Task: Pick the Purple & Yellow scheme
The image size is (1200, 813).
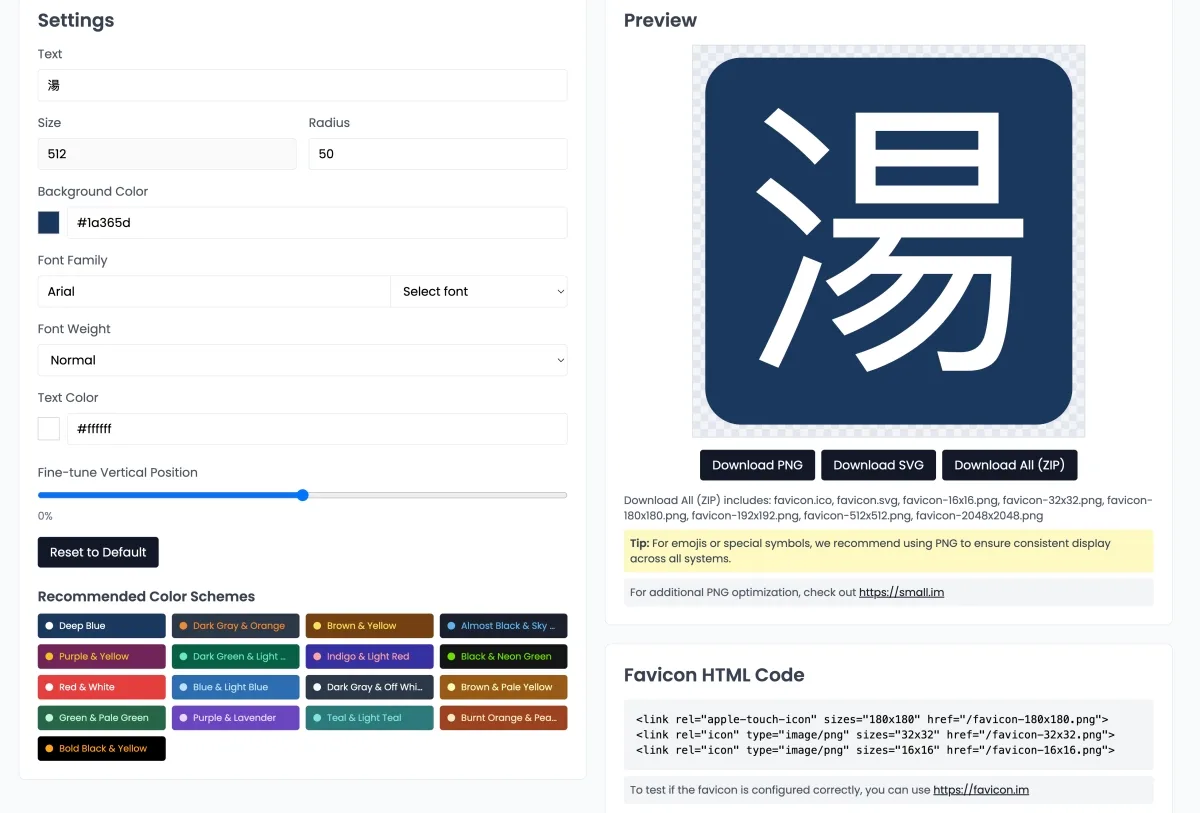Action: (101, 657)
